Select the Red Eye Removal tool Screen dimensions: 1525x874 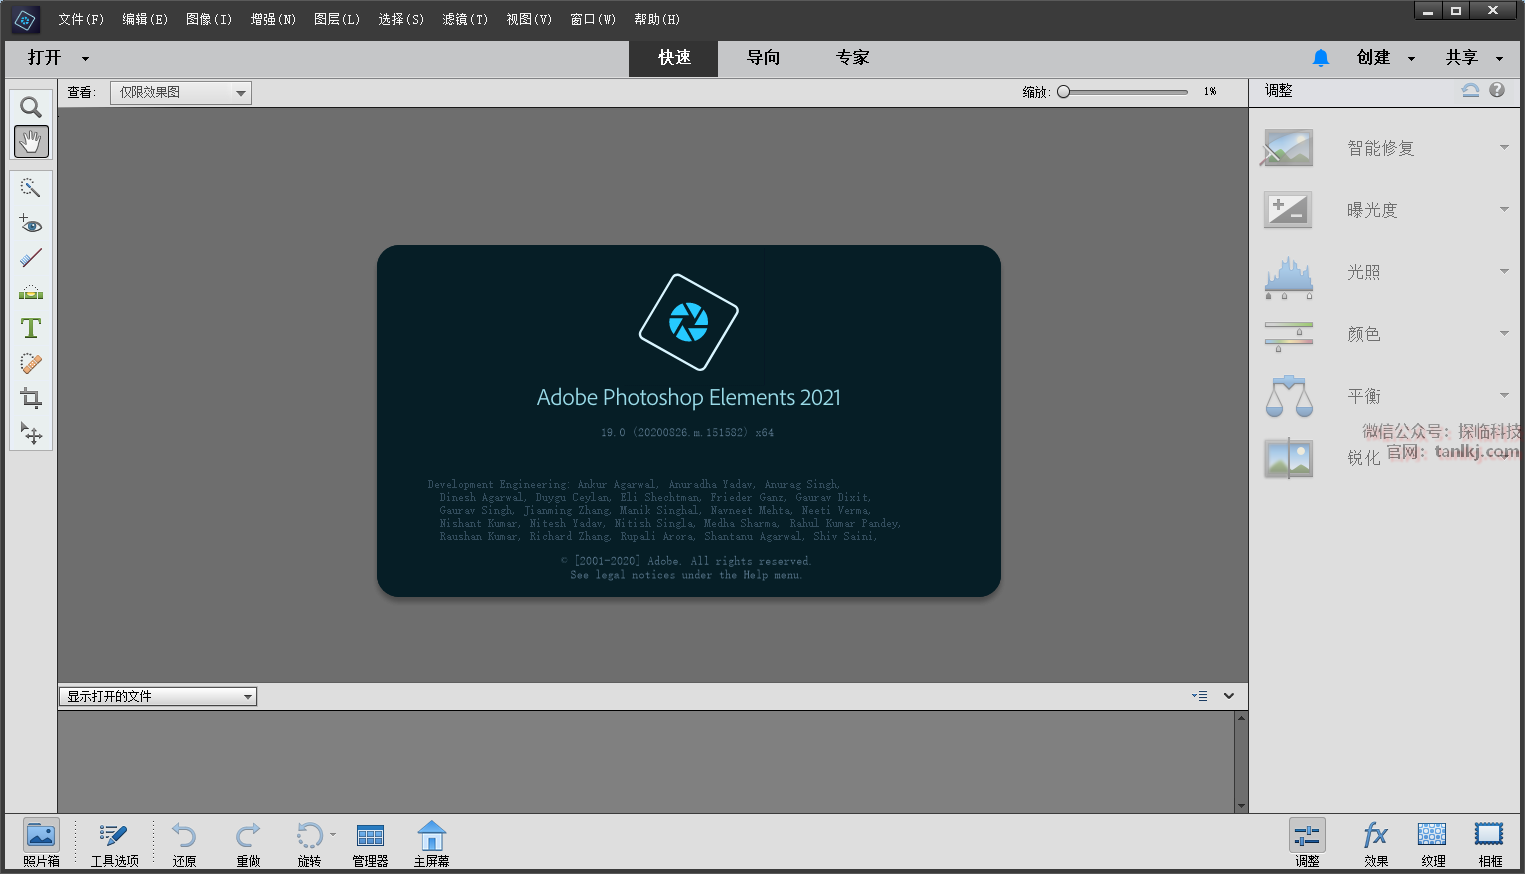[31, 224]
